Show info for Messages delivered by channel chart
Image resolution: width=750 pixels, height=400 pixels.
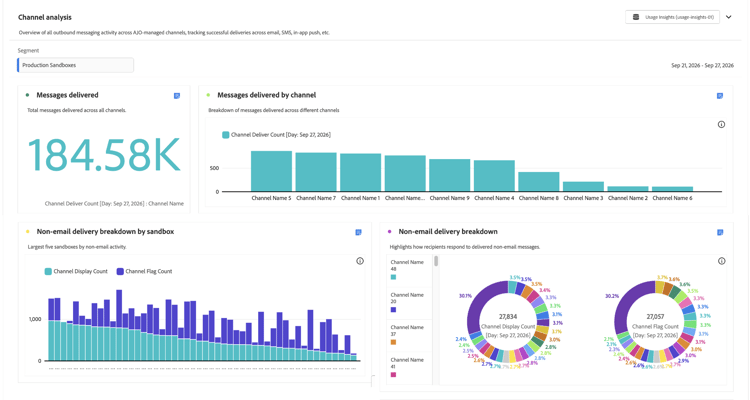pos(721,124)
